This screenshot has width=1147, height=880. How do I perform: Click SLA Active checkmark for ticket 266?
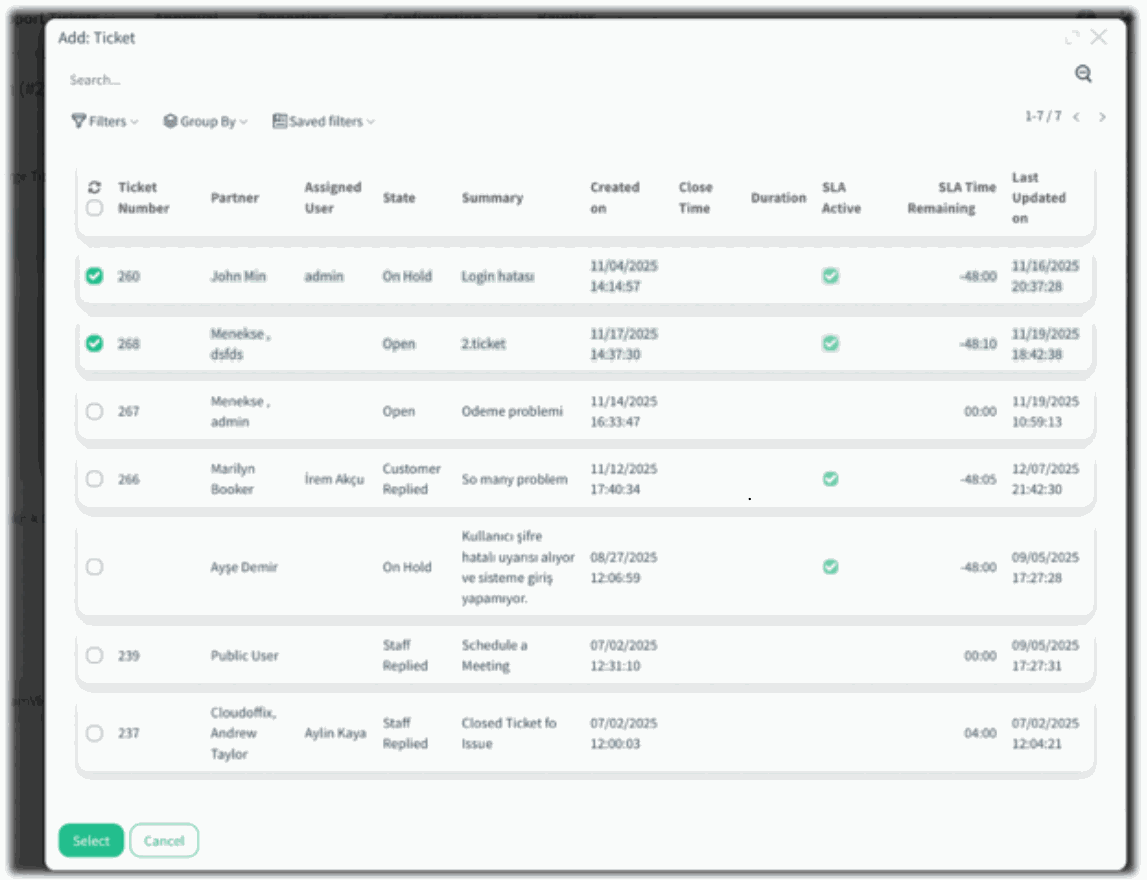click(830, 479)
